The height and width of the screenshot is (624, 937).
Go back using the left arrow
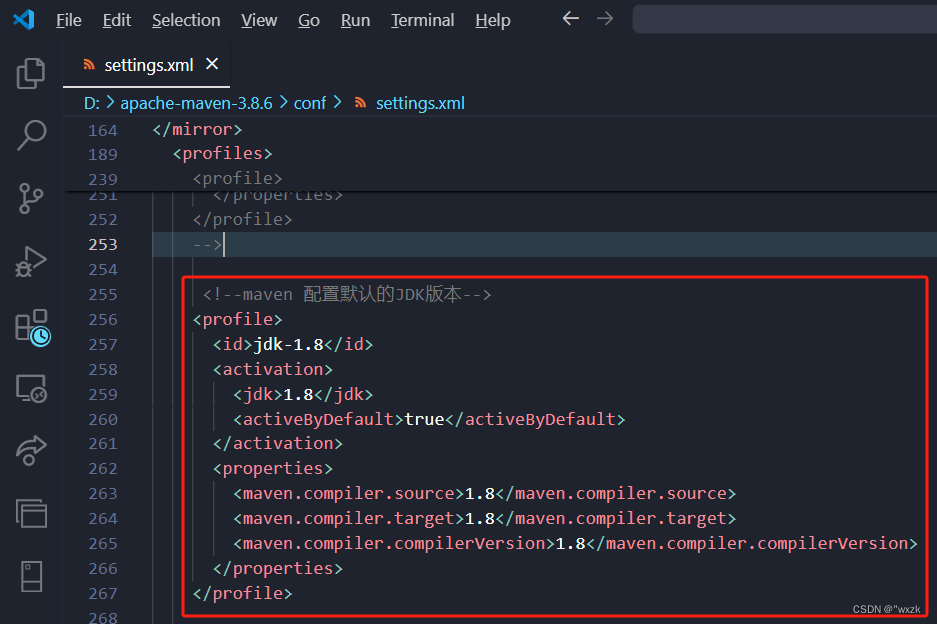tap(571, 19)
